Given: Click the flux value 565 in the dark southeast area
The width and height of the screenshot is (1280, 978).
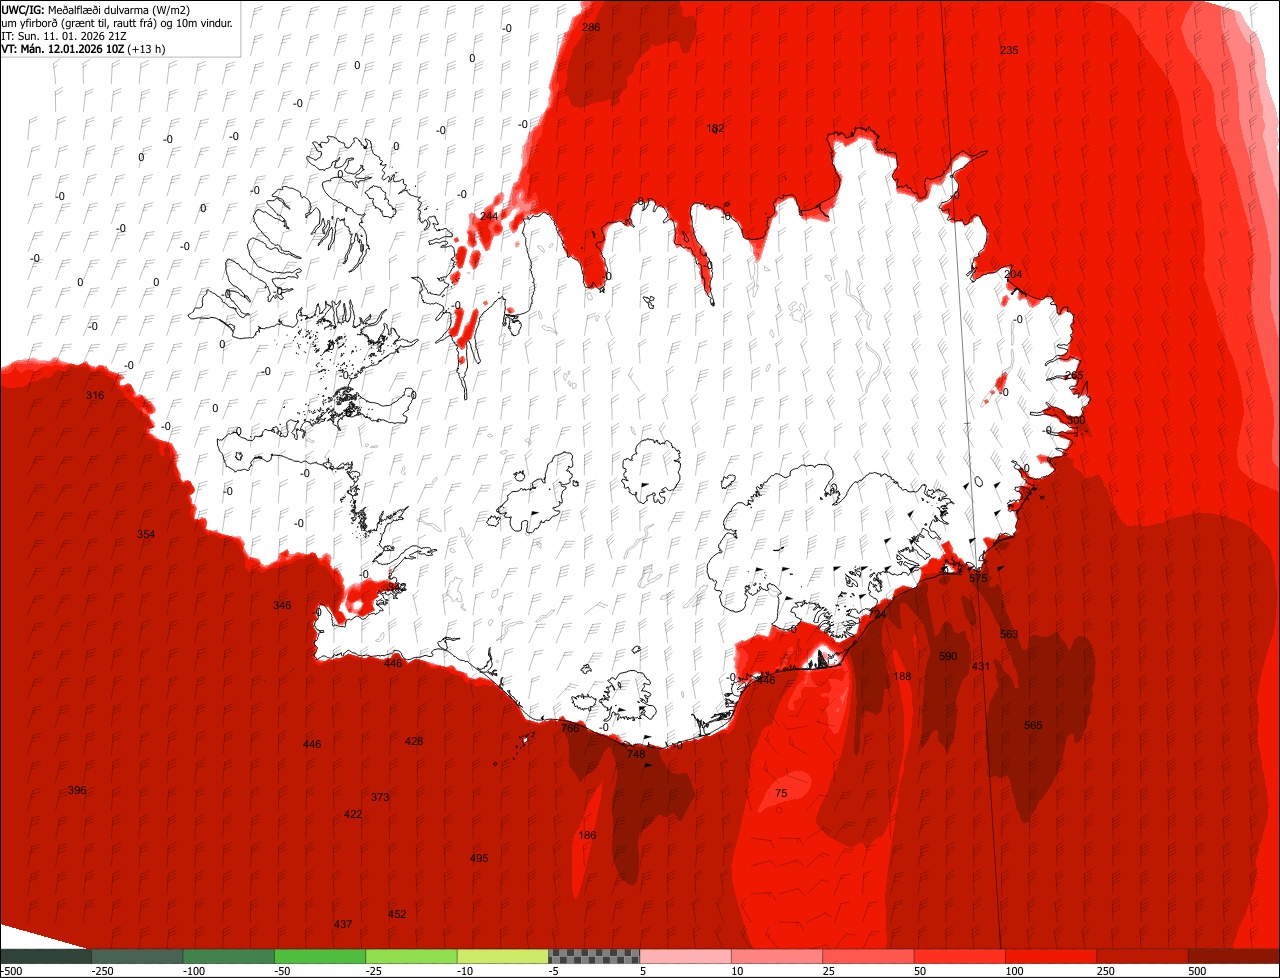Looking at the screenshot, I should (1033, 725).
